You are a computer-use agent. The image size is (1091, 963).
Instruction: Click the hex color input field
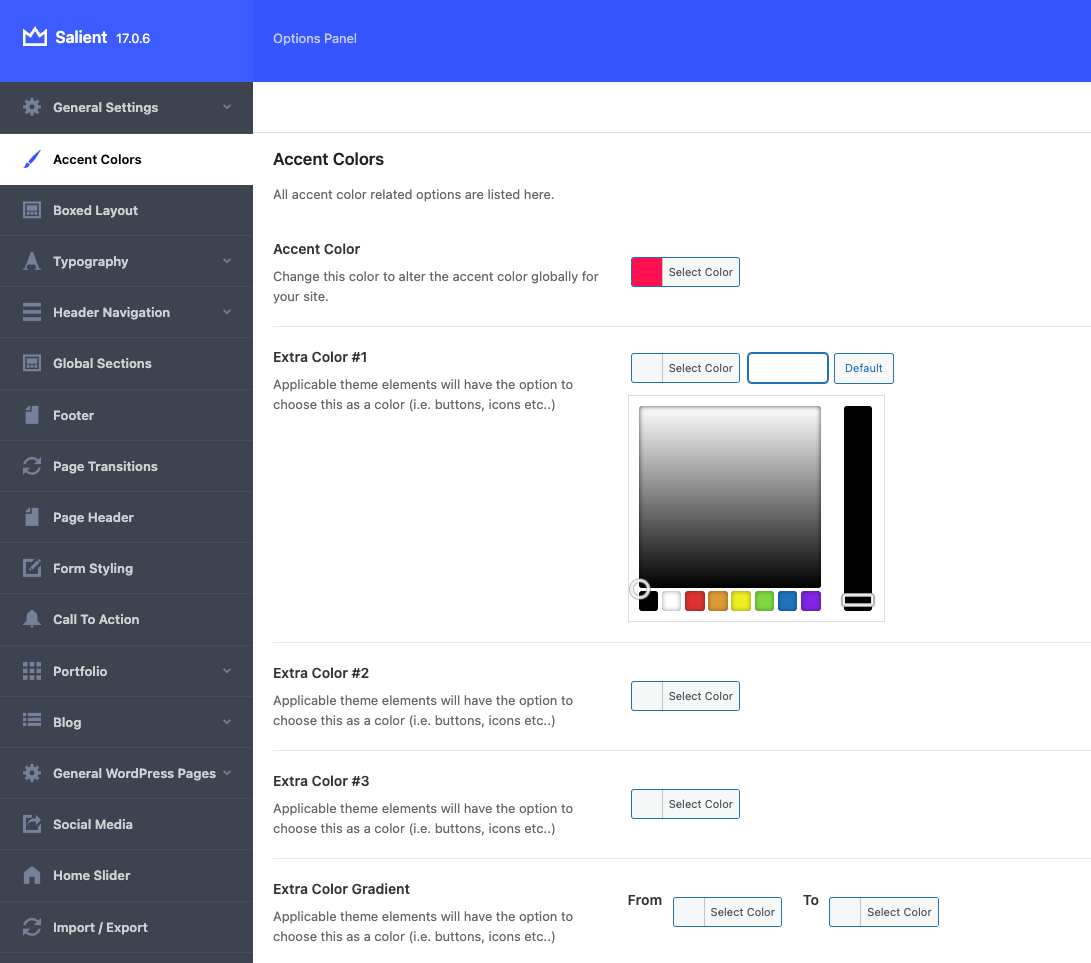coord(787,368)
